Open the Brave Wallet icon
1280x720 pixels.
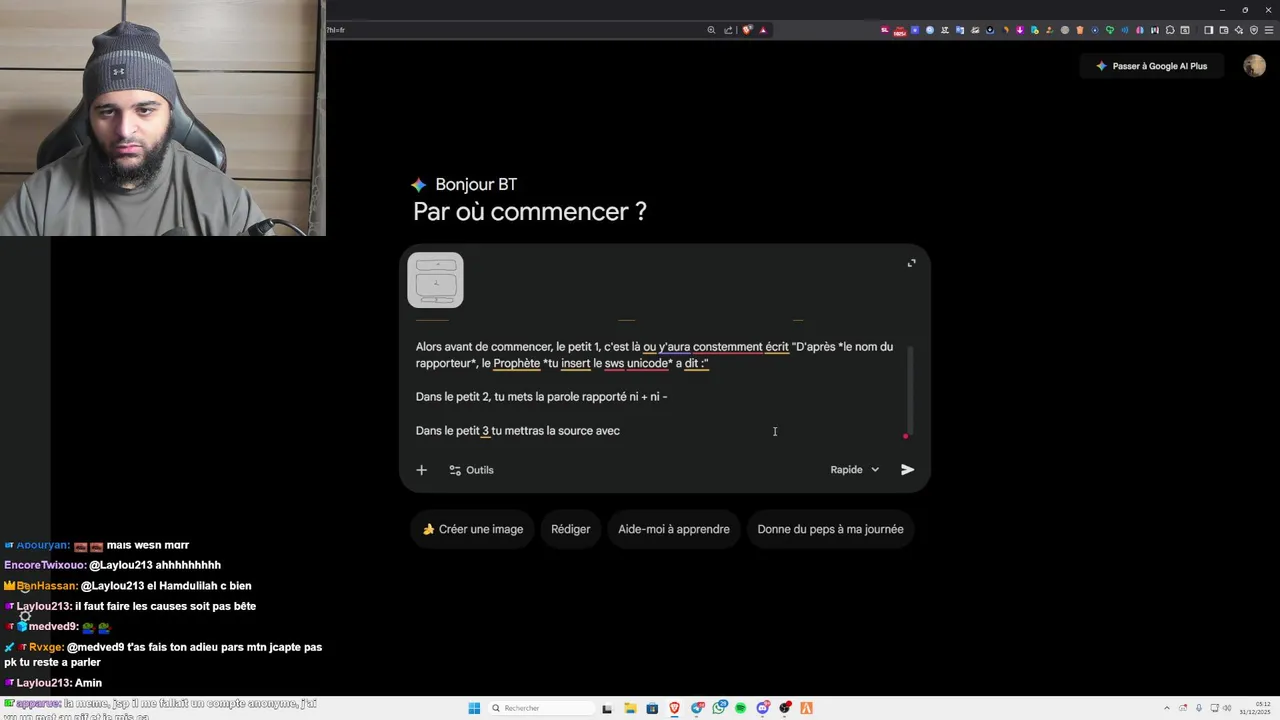pyautogui.click(x=1223, y=30)
